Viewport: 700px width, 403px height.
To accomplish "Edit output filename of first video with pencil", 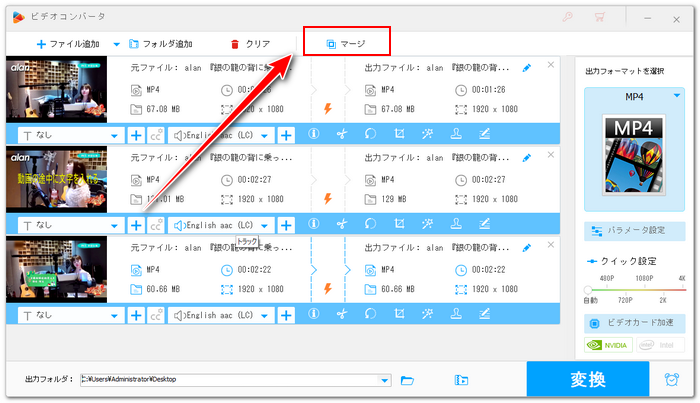I will tap(527, 68).
